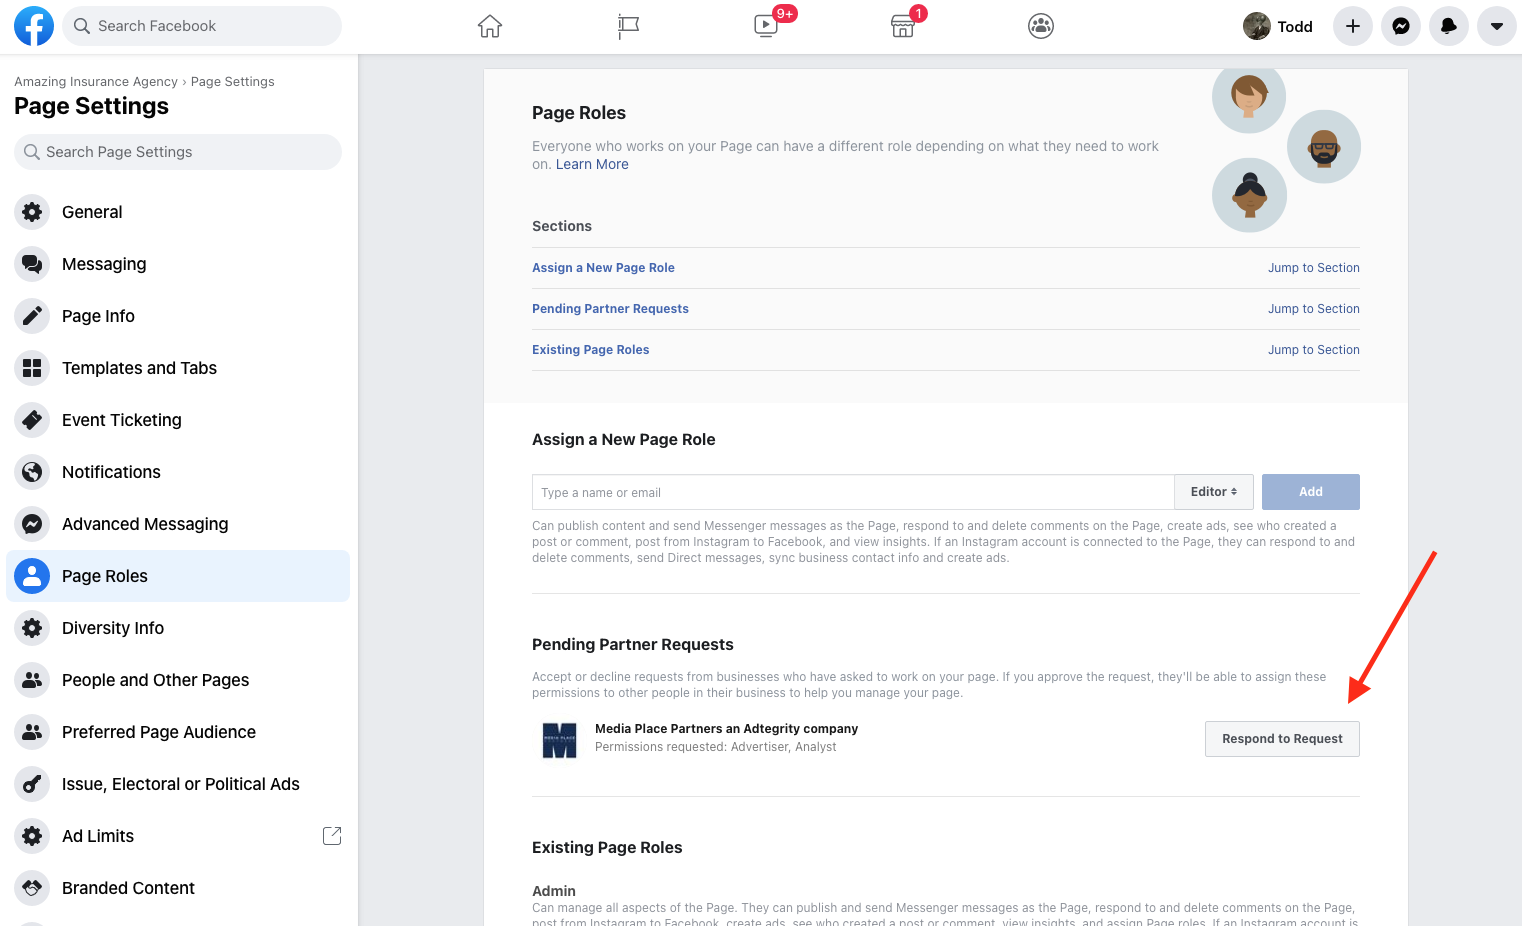Show notifications bell

point(1449,26)
